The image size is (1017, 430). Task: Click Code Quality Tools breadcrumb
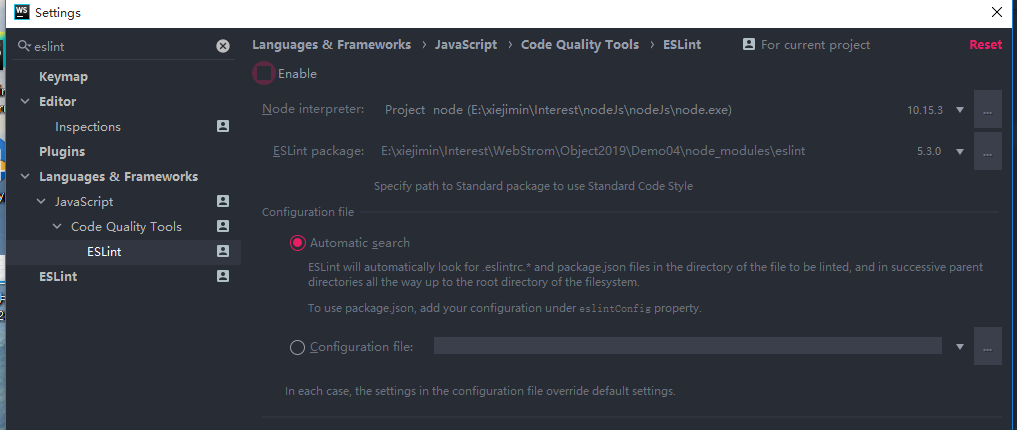click(x=580, y=45)
